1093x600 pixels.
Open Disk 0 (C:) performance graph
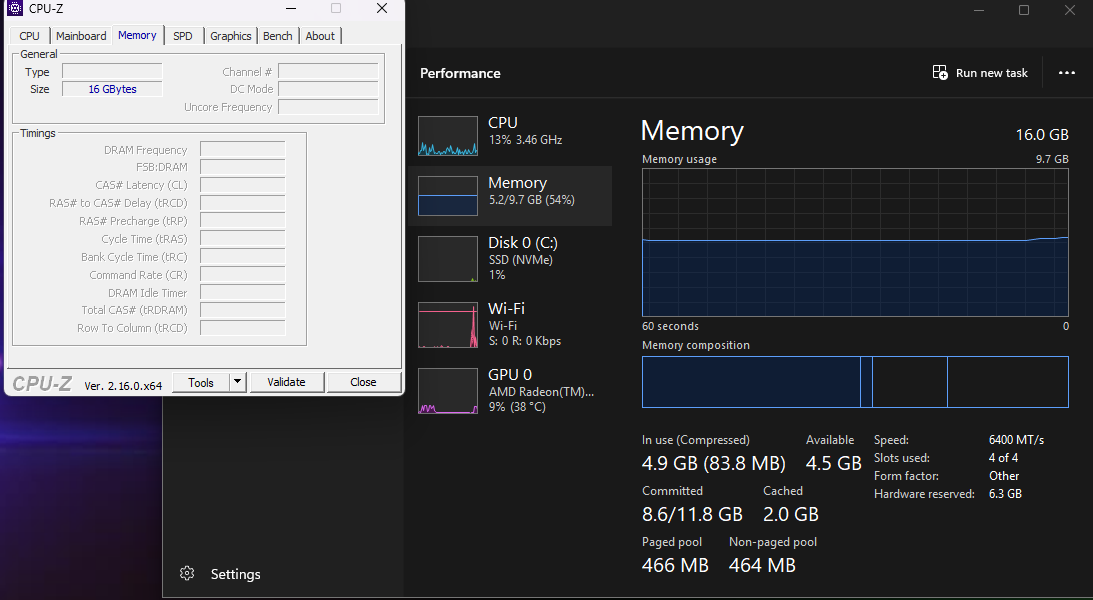(448, 259)
